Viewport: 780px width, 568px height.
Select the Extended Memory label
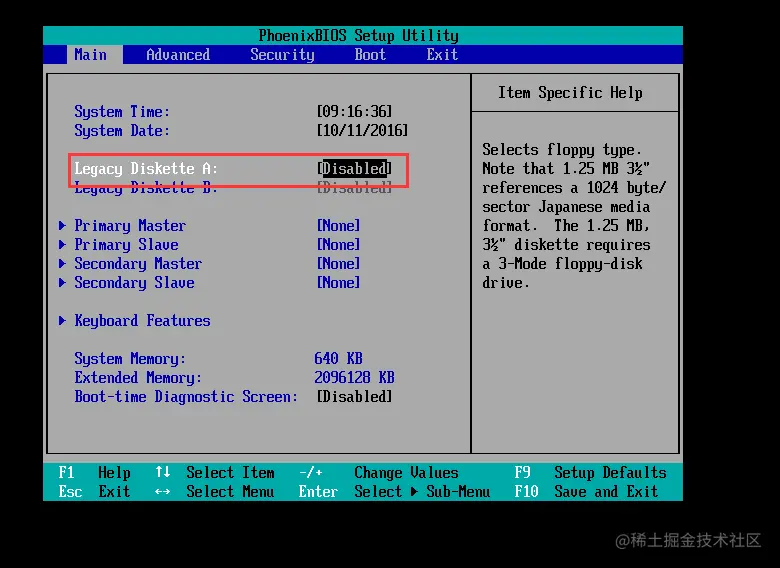(138, 378)
